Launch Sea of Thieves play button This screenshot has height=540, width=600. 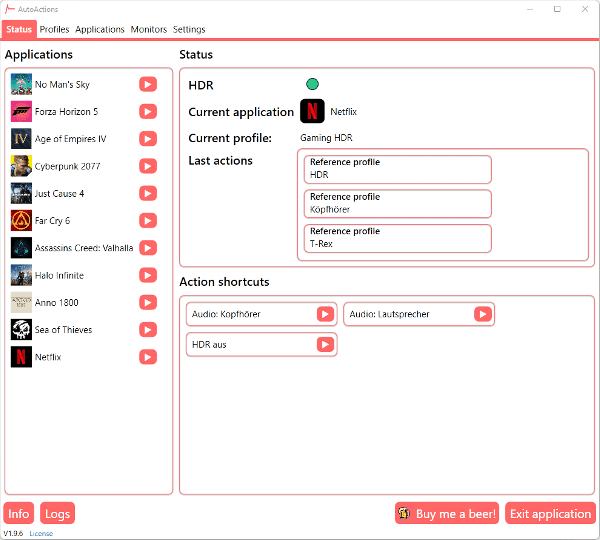148,330
